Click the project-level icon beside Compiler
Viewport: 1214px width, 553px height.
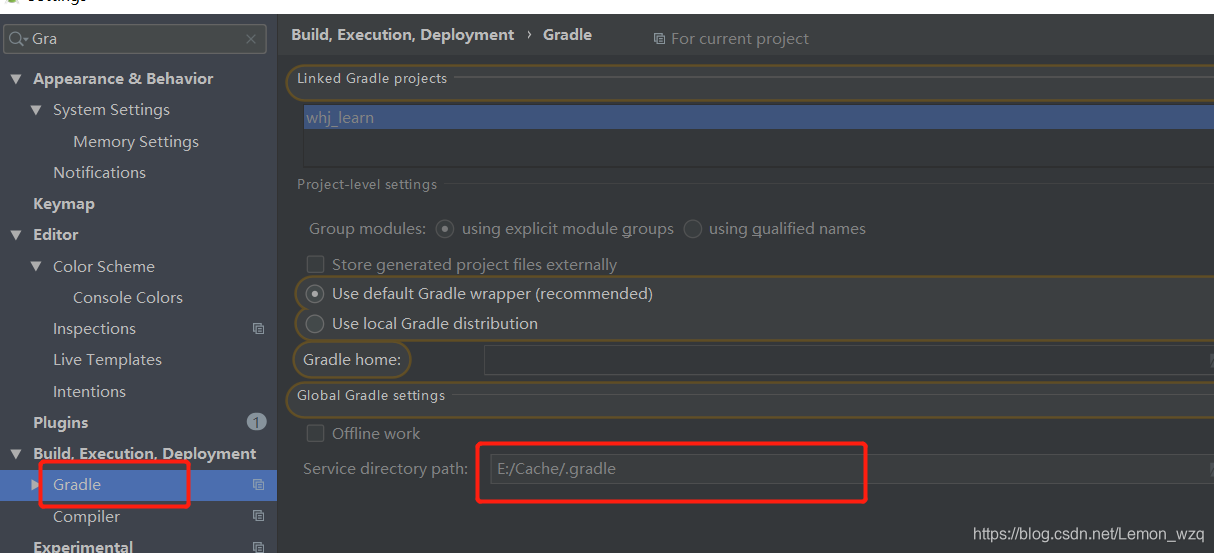pos(258,516)
